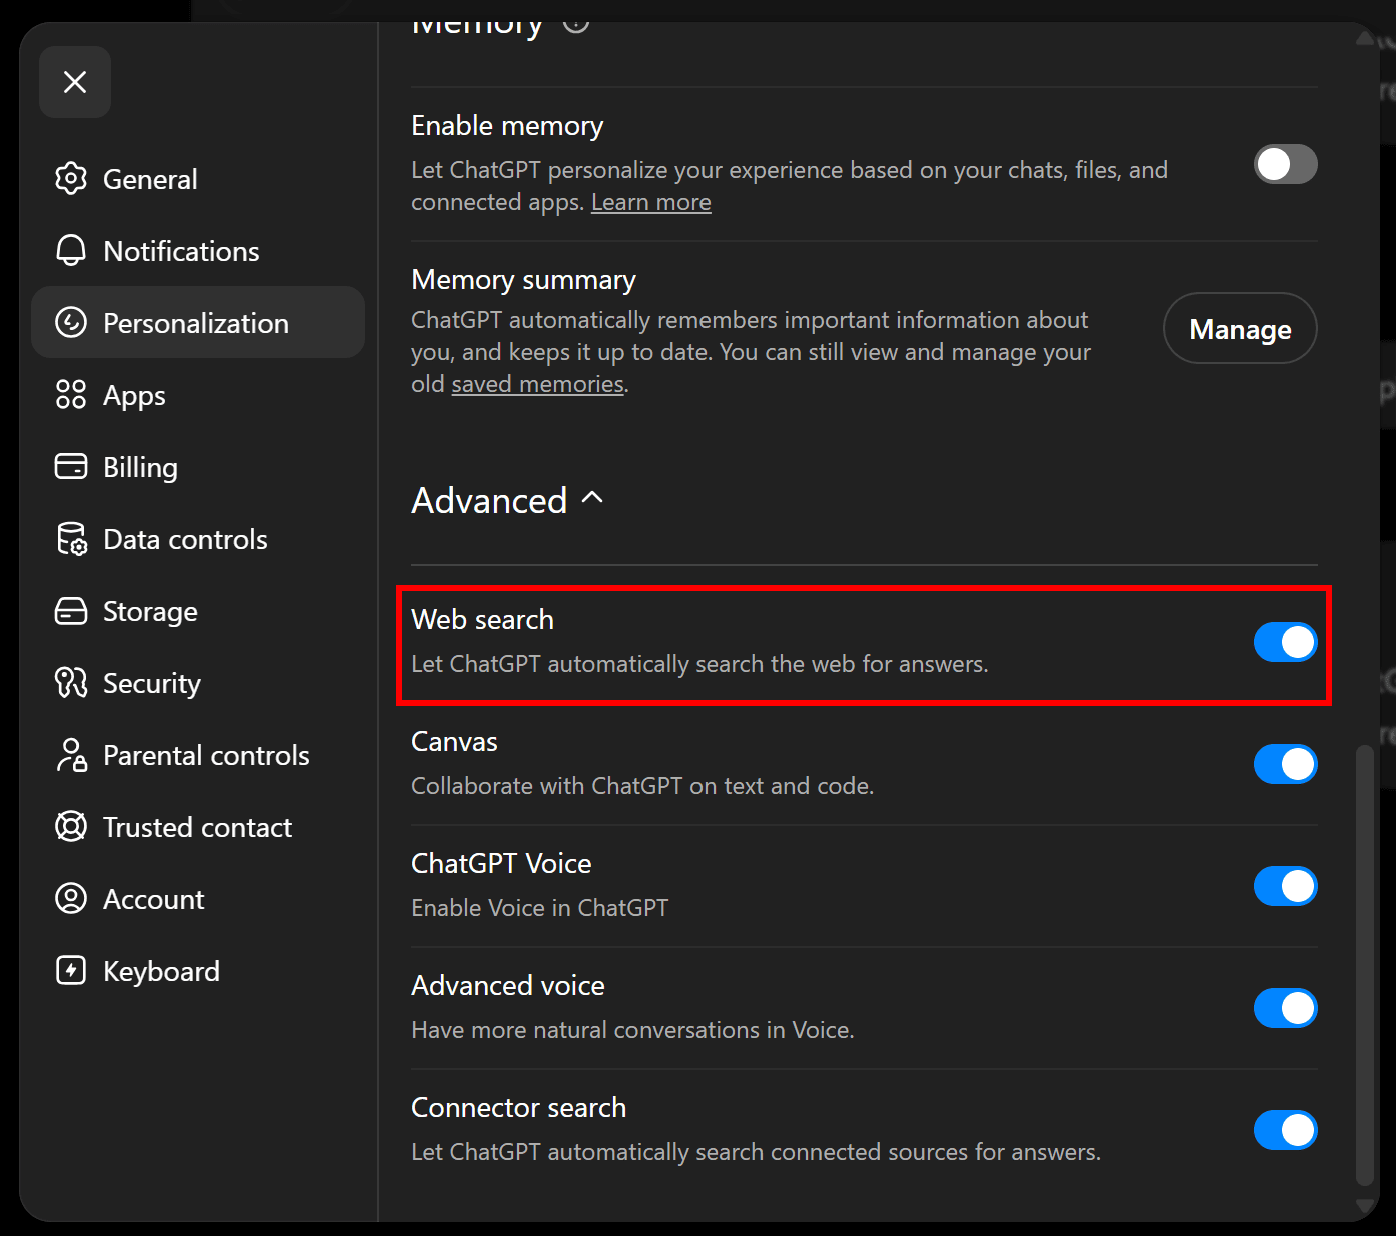This screenshot has height=1236, width=1396.
Task: Open the Account label text
Action: point(153,899)
